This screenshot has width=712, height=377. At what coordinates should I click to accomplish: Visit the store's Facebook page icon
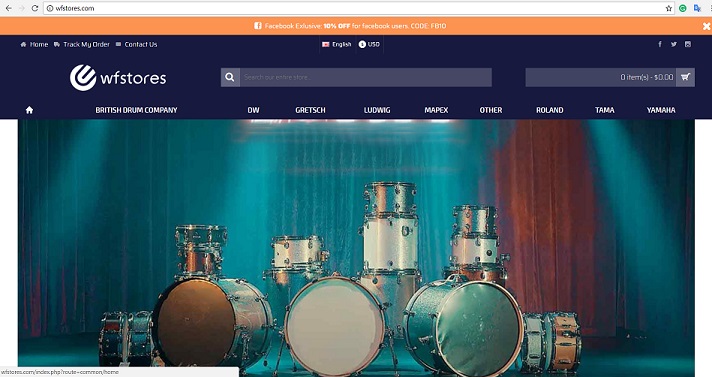click(660, 44)
